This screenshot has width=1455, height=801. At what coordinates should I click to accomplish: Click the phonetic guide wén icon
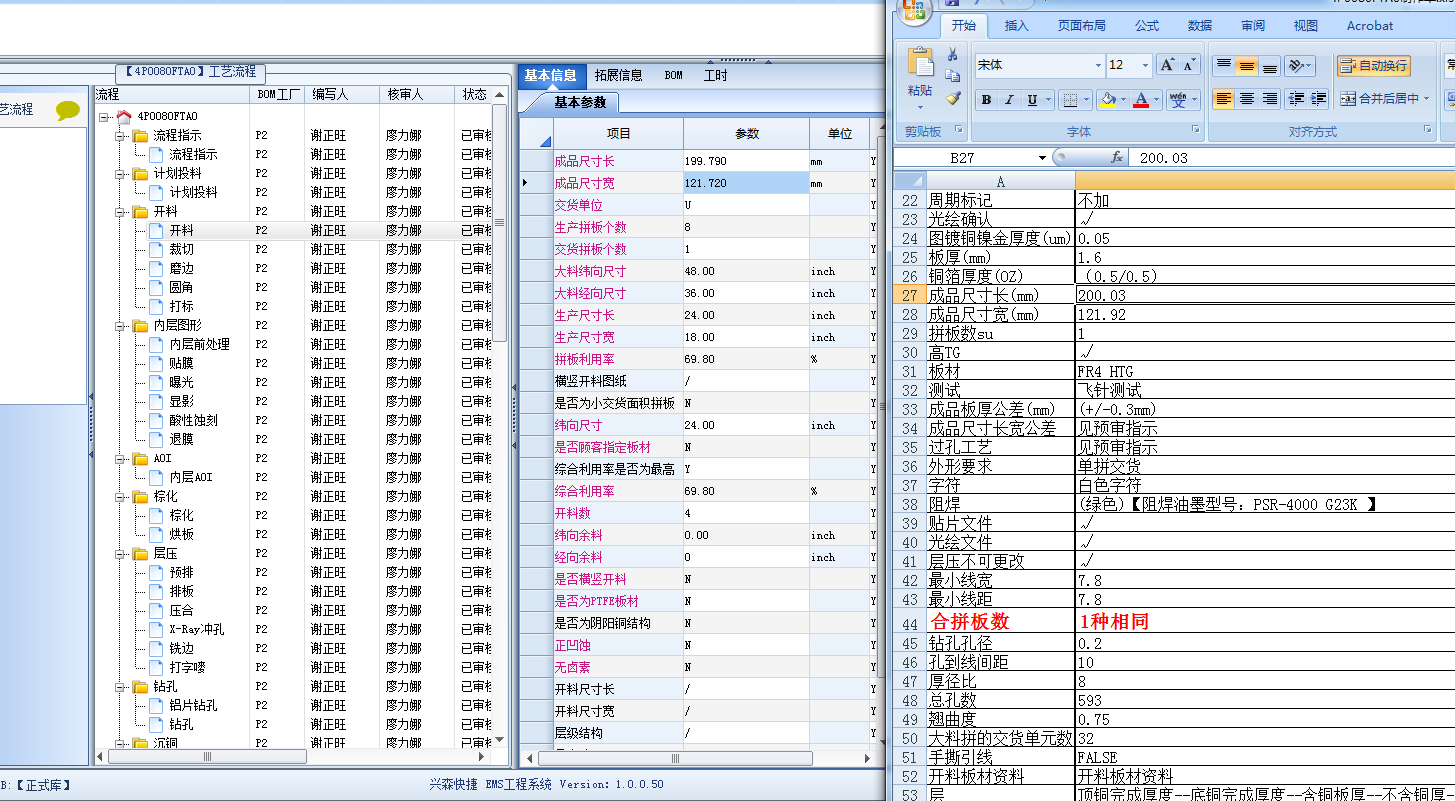(x=1178, y=99)
